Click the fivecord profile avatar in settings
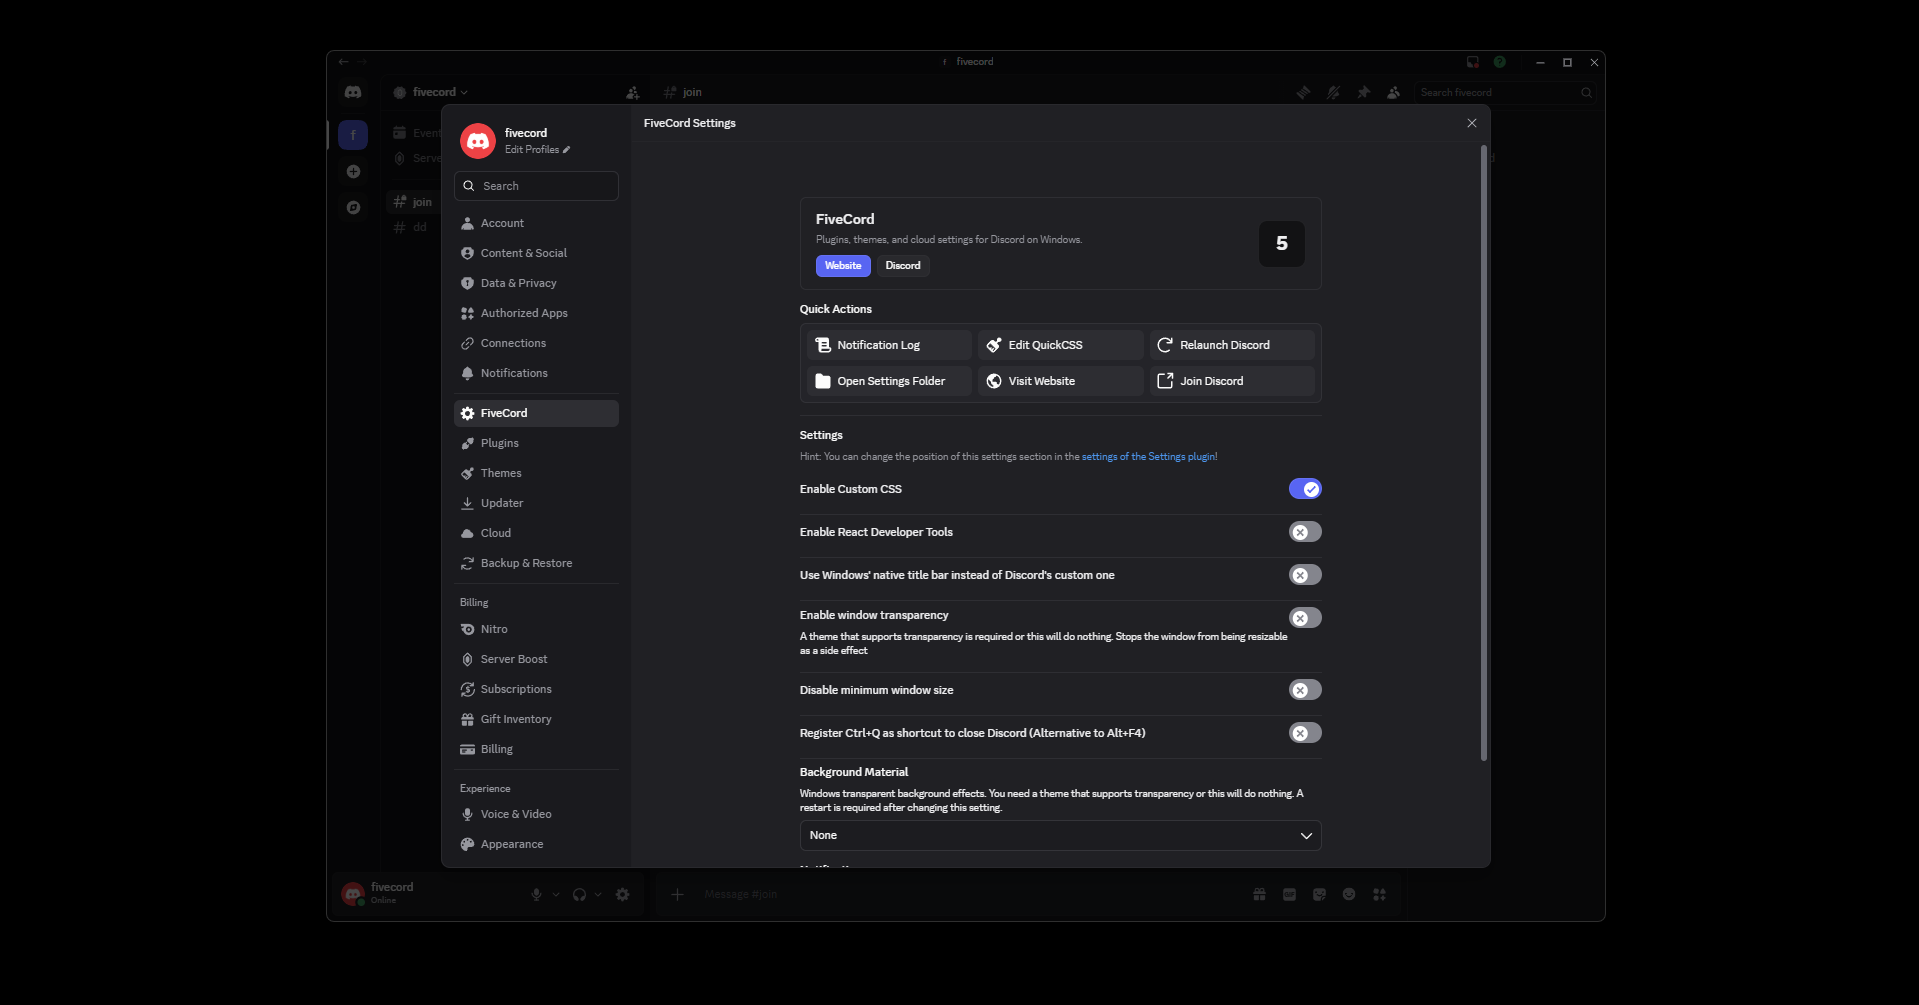 click(478, 141)
